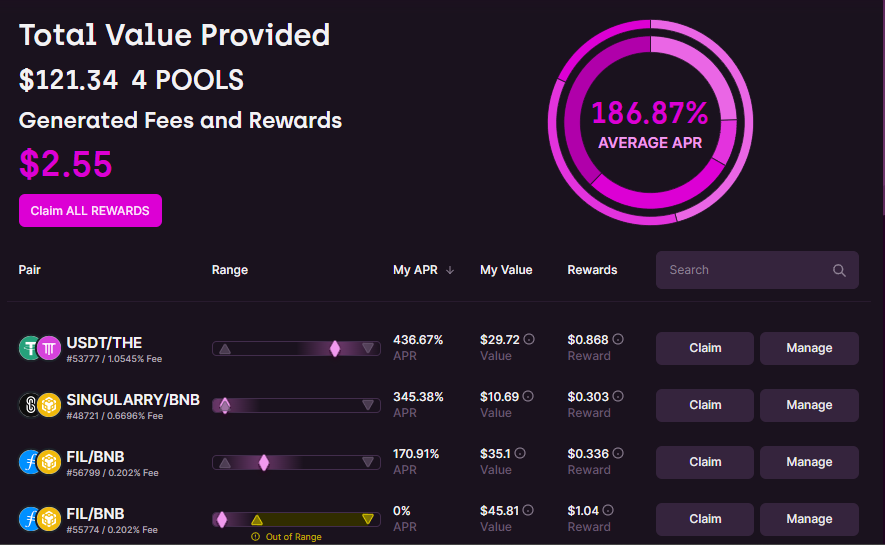Click FIL token icon in #56799 row
Image resolution: width=885 pixels, height=545 pixels.
(x=28, y=462)
